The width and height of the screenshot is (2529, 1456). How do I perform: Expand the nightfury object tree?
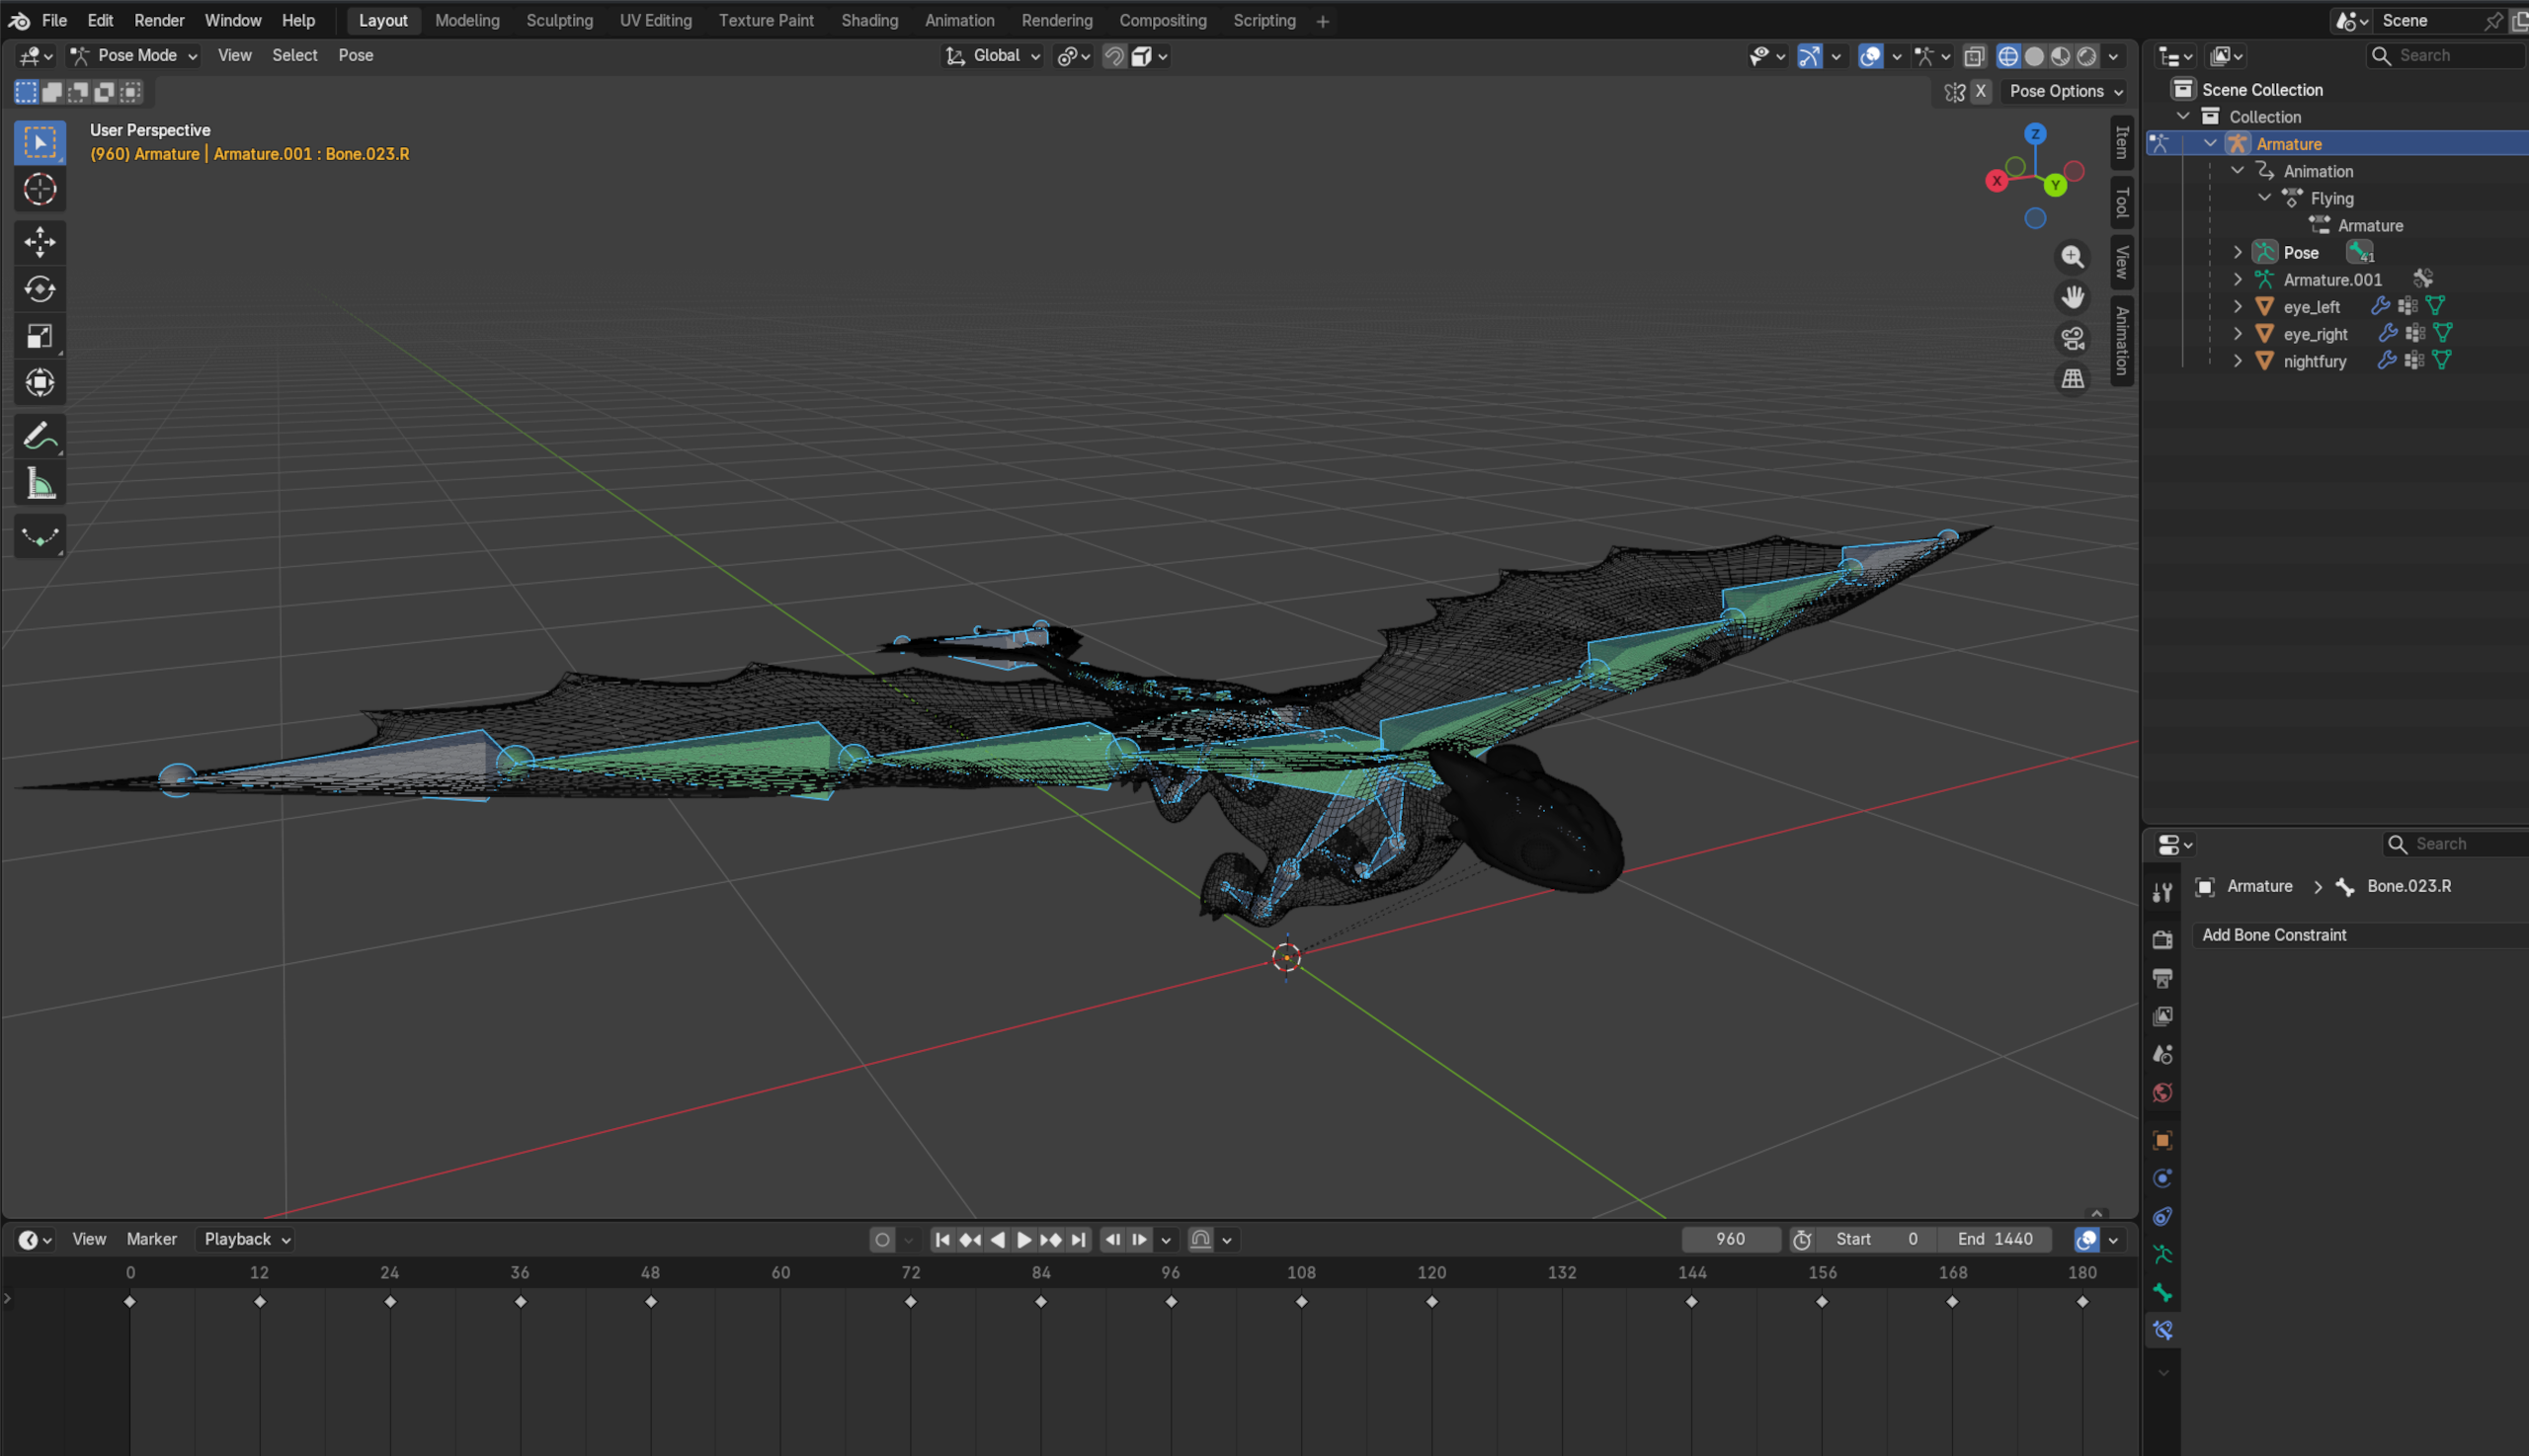click(2238, 361)
